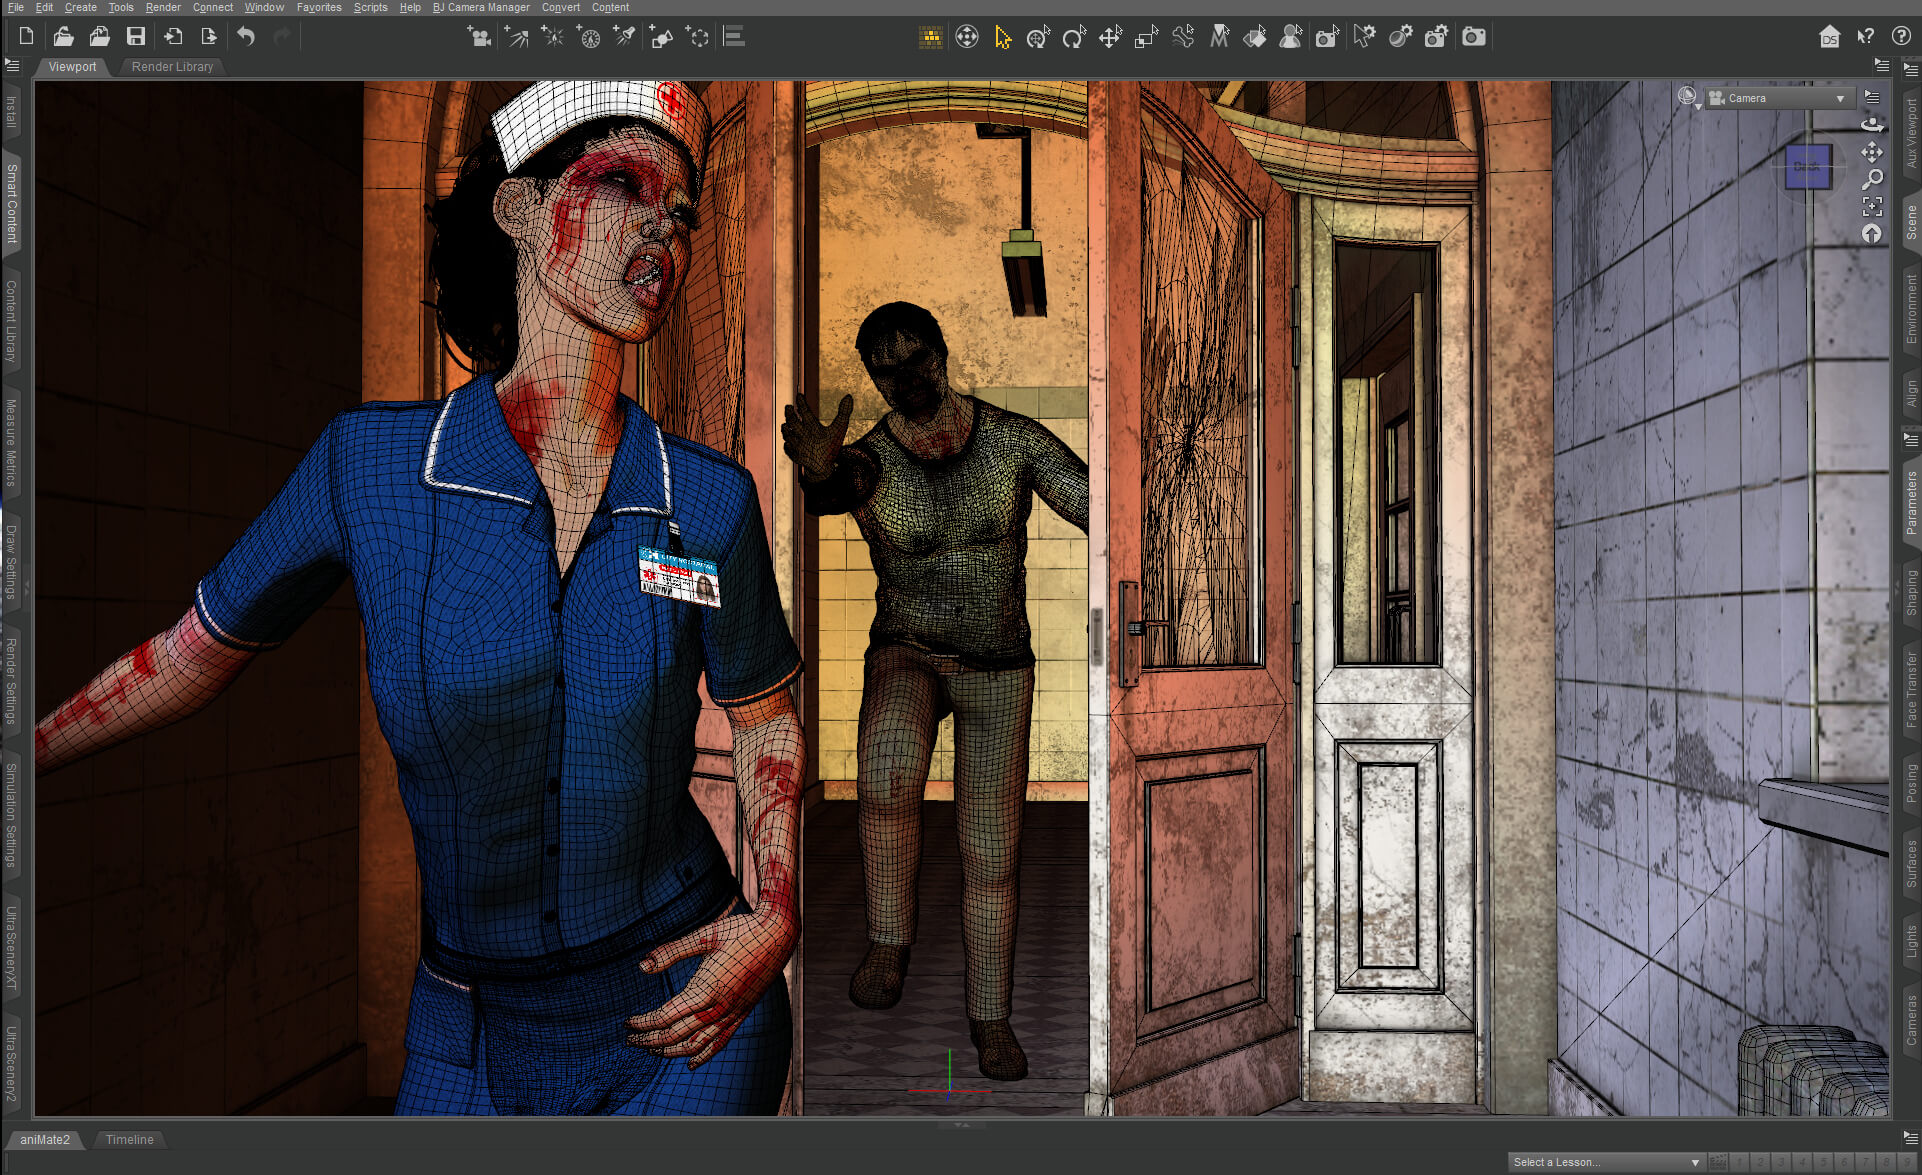Viewport: 1922px width, 1175px height.
Task: Switch to the Render Library tab
Action: (x=172, y=67)
